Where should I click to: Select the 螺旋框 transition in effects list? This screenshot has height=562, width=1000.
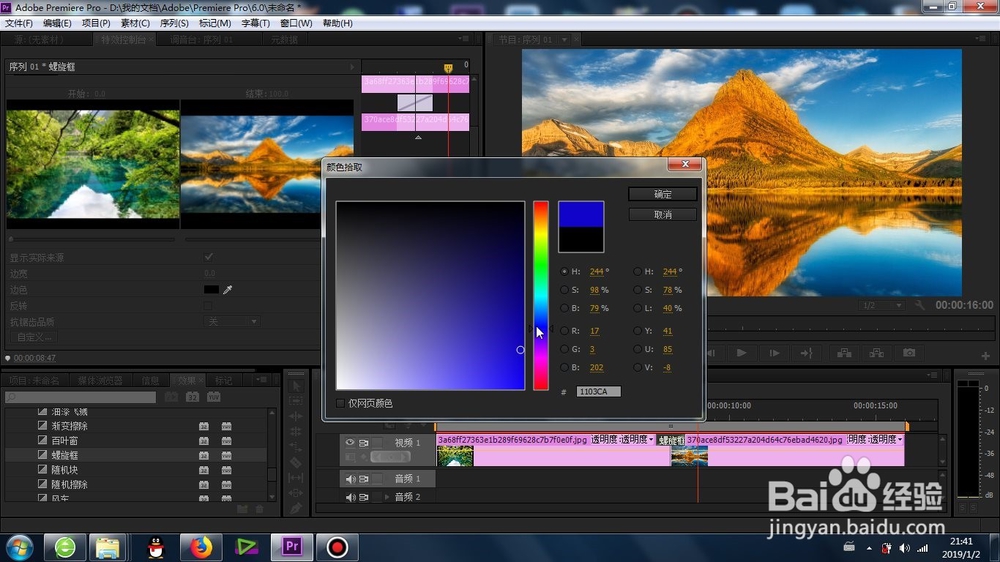pyautogui.click(x=136, y=455)
